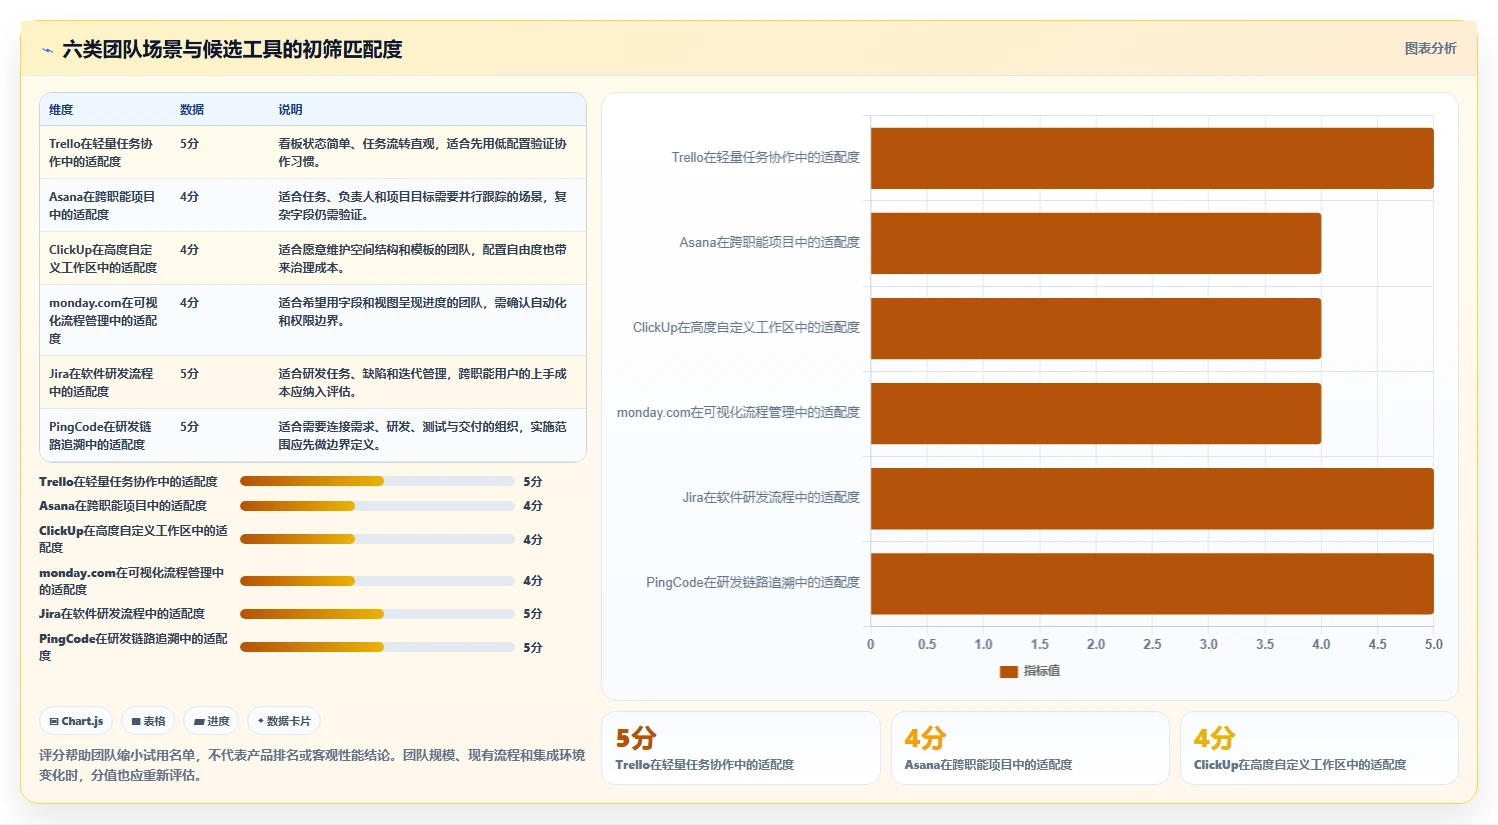Image resolution: width=1498 pixels, height=825 pixels.
Task: Click the 4分 value beside ClickUp progress bar
Action: coord(533,540)
